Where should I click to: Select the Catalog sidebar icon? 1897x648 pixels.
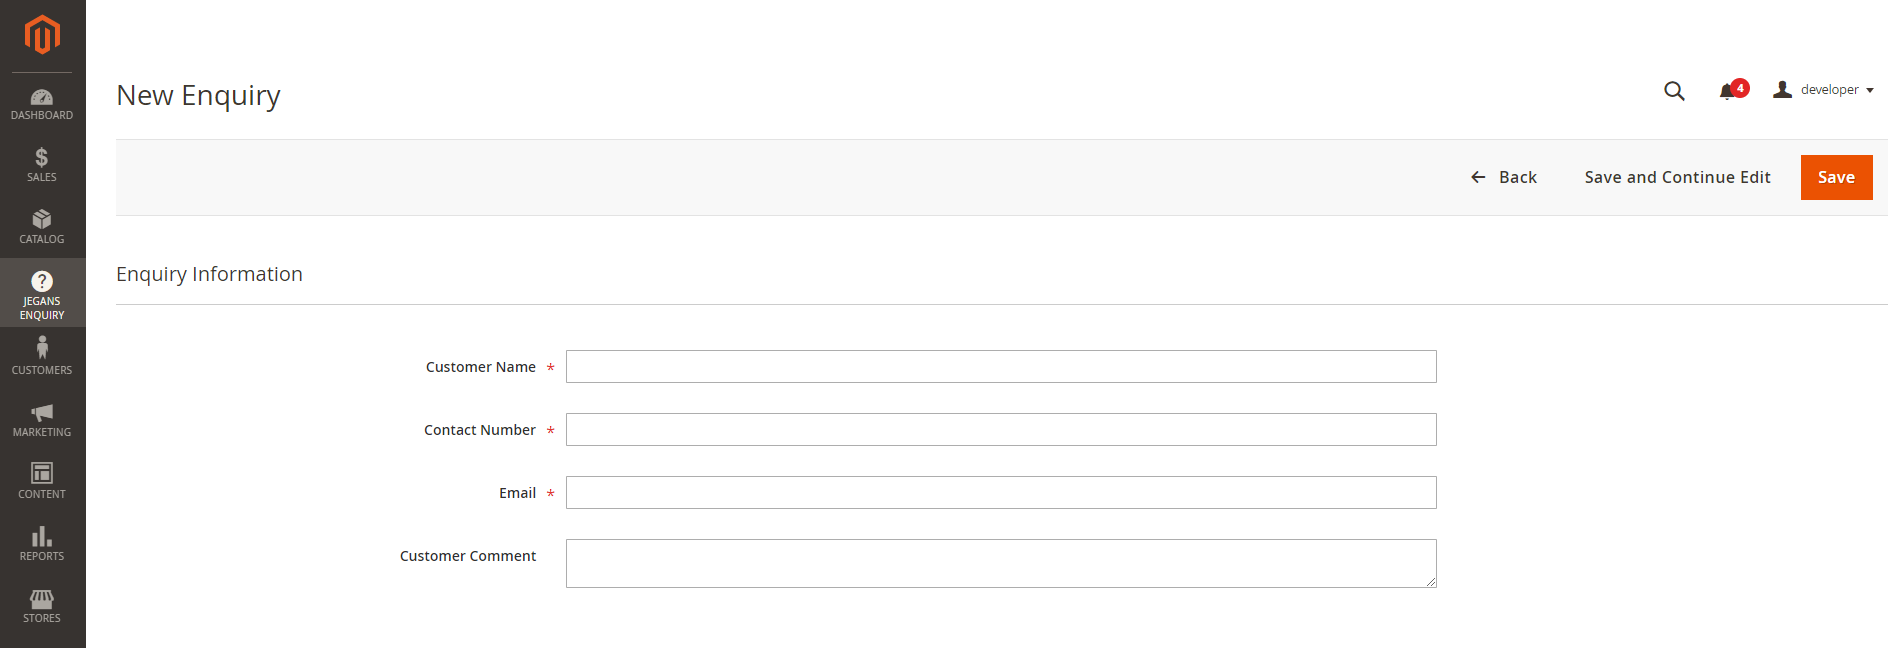[42, 227]
